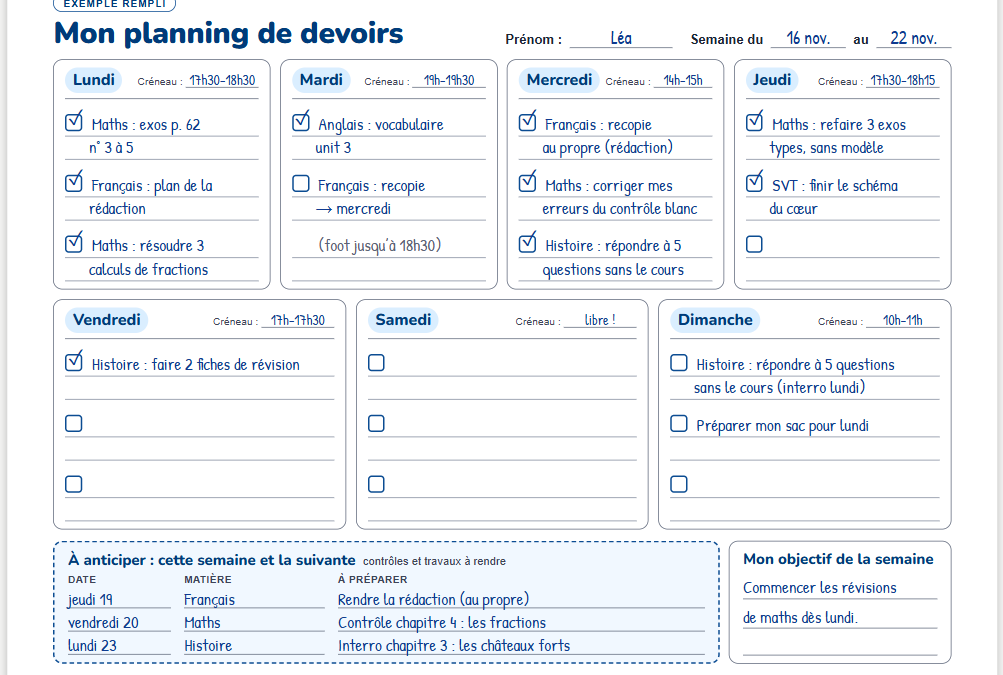Select the 'Mardi' day label
Image resolution: width=1003 pixels, height=675 pixels.
coord(321,80)
